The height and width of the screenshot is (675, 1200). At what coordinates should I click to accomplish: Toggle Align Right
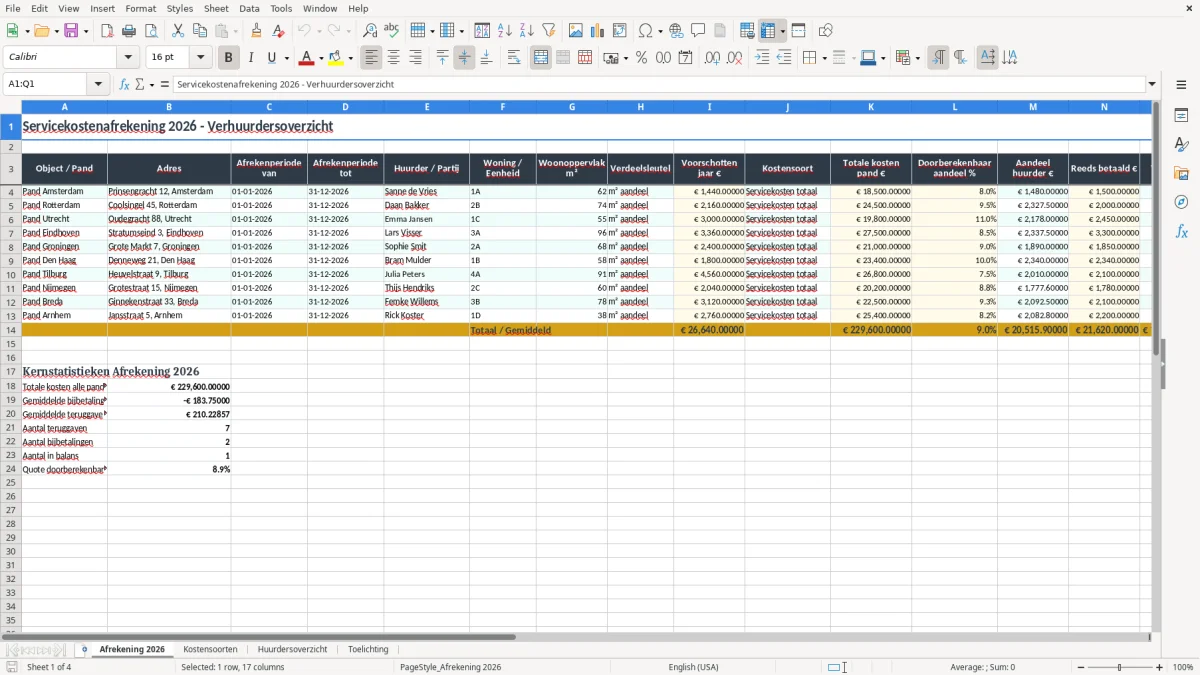[x=416, y=58]
